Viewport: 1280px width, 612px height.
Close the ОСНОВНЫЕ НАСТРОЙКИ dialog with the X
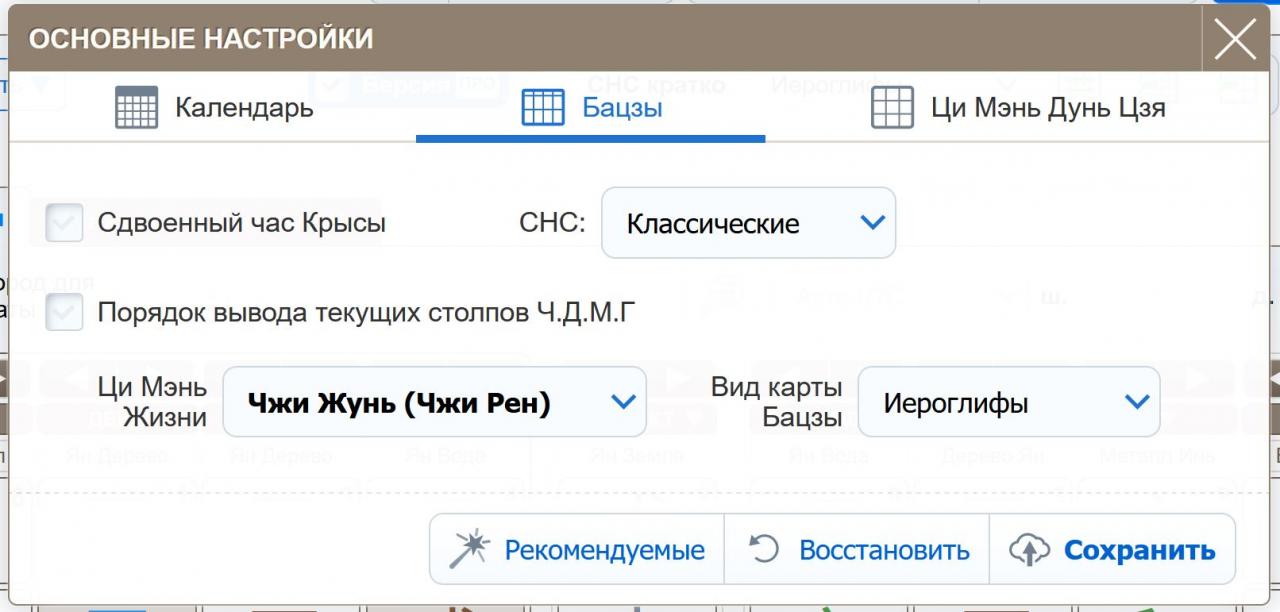1235,39
